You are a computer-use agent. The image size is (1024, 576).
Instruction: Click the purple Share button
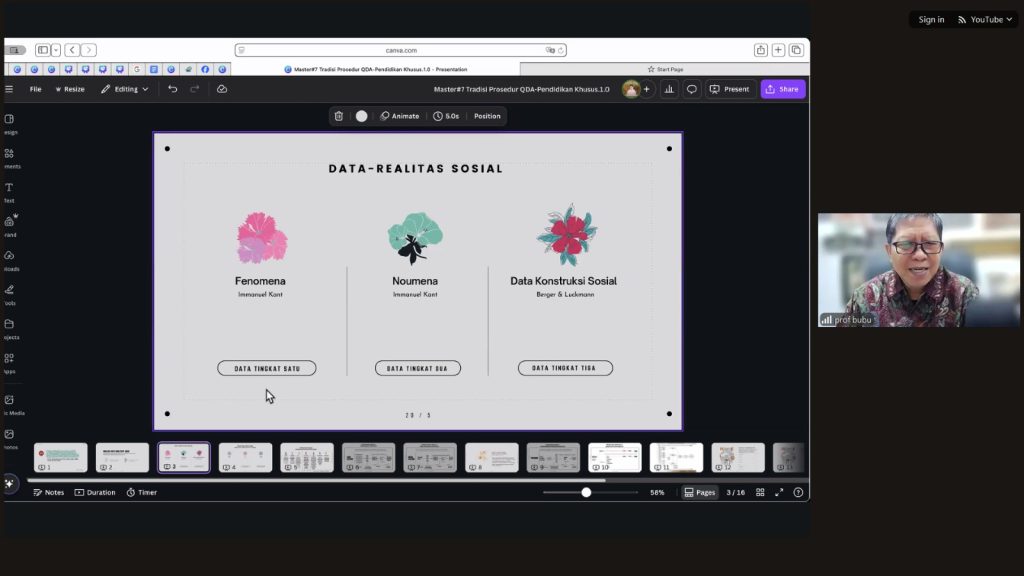click(x=782, y=89)
